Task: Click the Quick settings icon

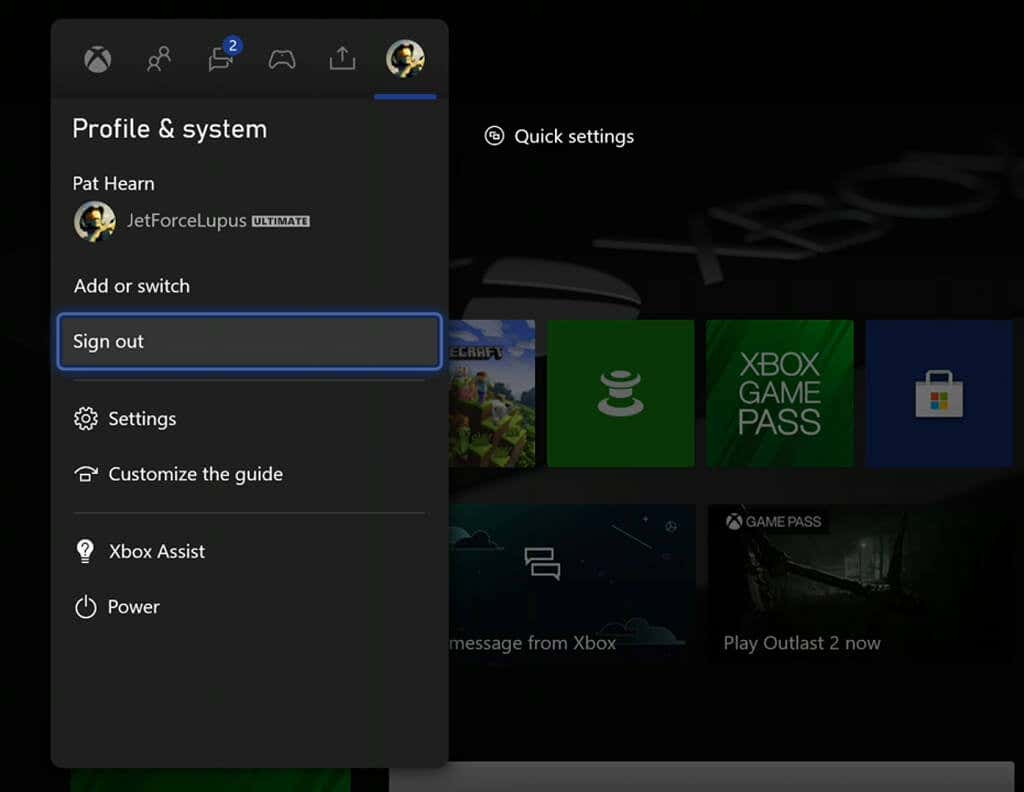Action: pos(495,136)
